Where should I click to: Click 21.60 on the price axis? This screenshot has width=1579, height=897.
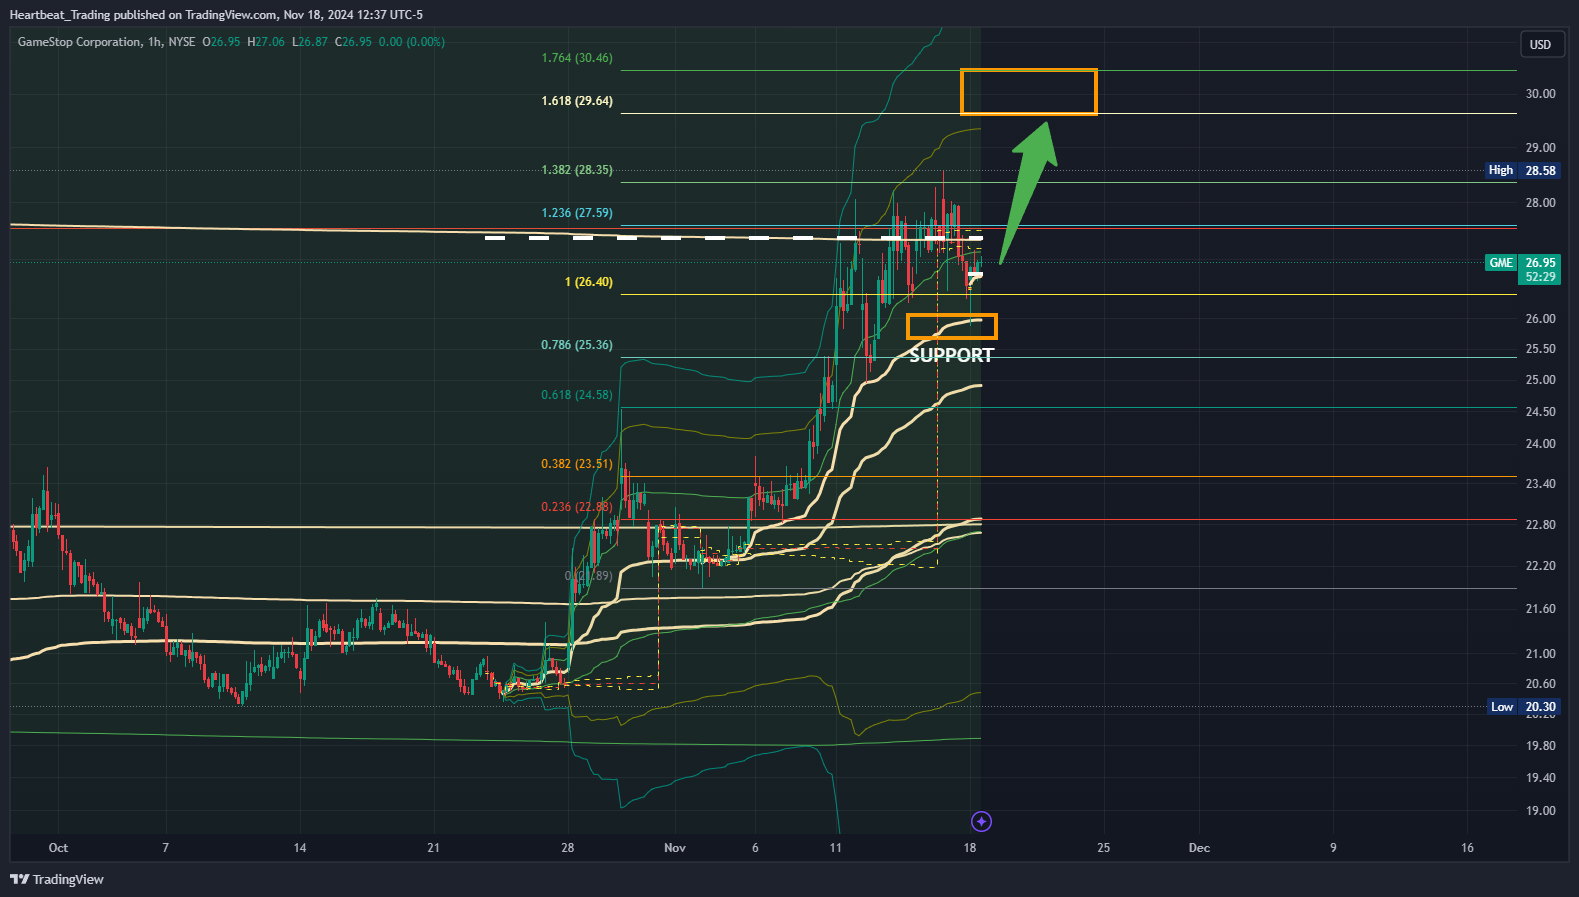(x=1540, y=609)
